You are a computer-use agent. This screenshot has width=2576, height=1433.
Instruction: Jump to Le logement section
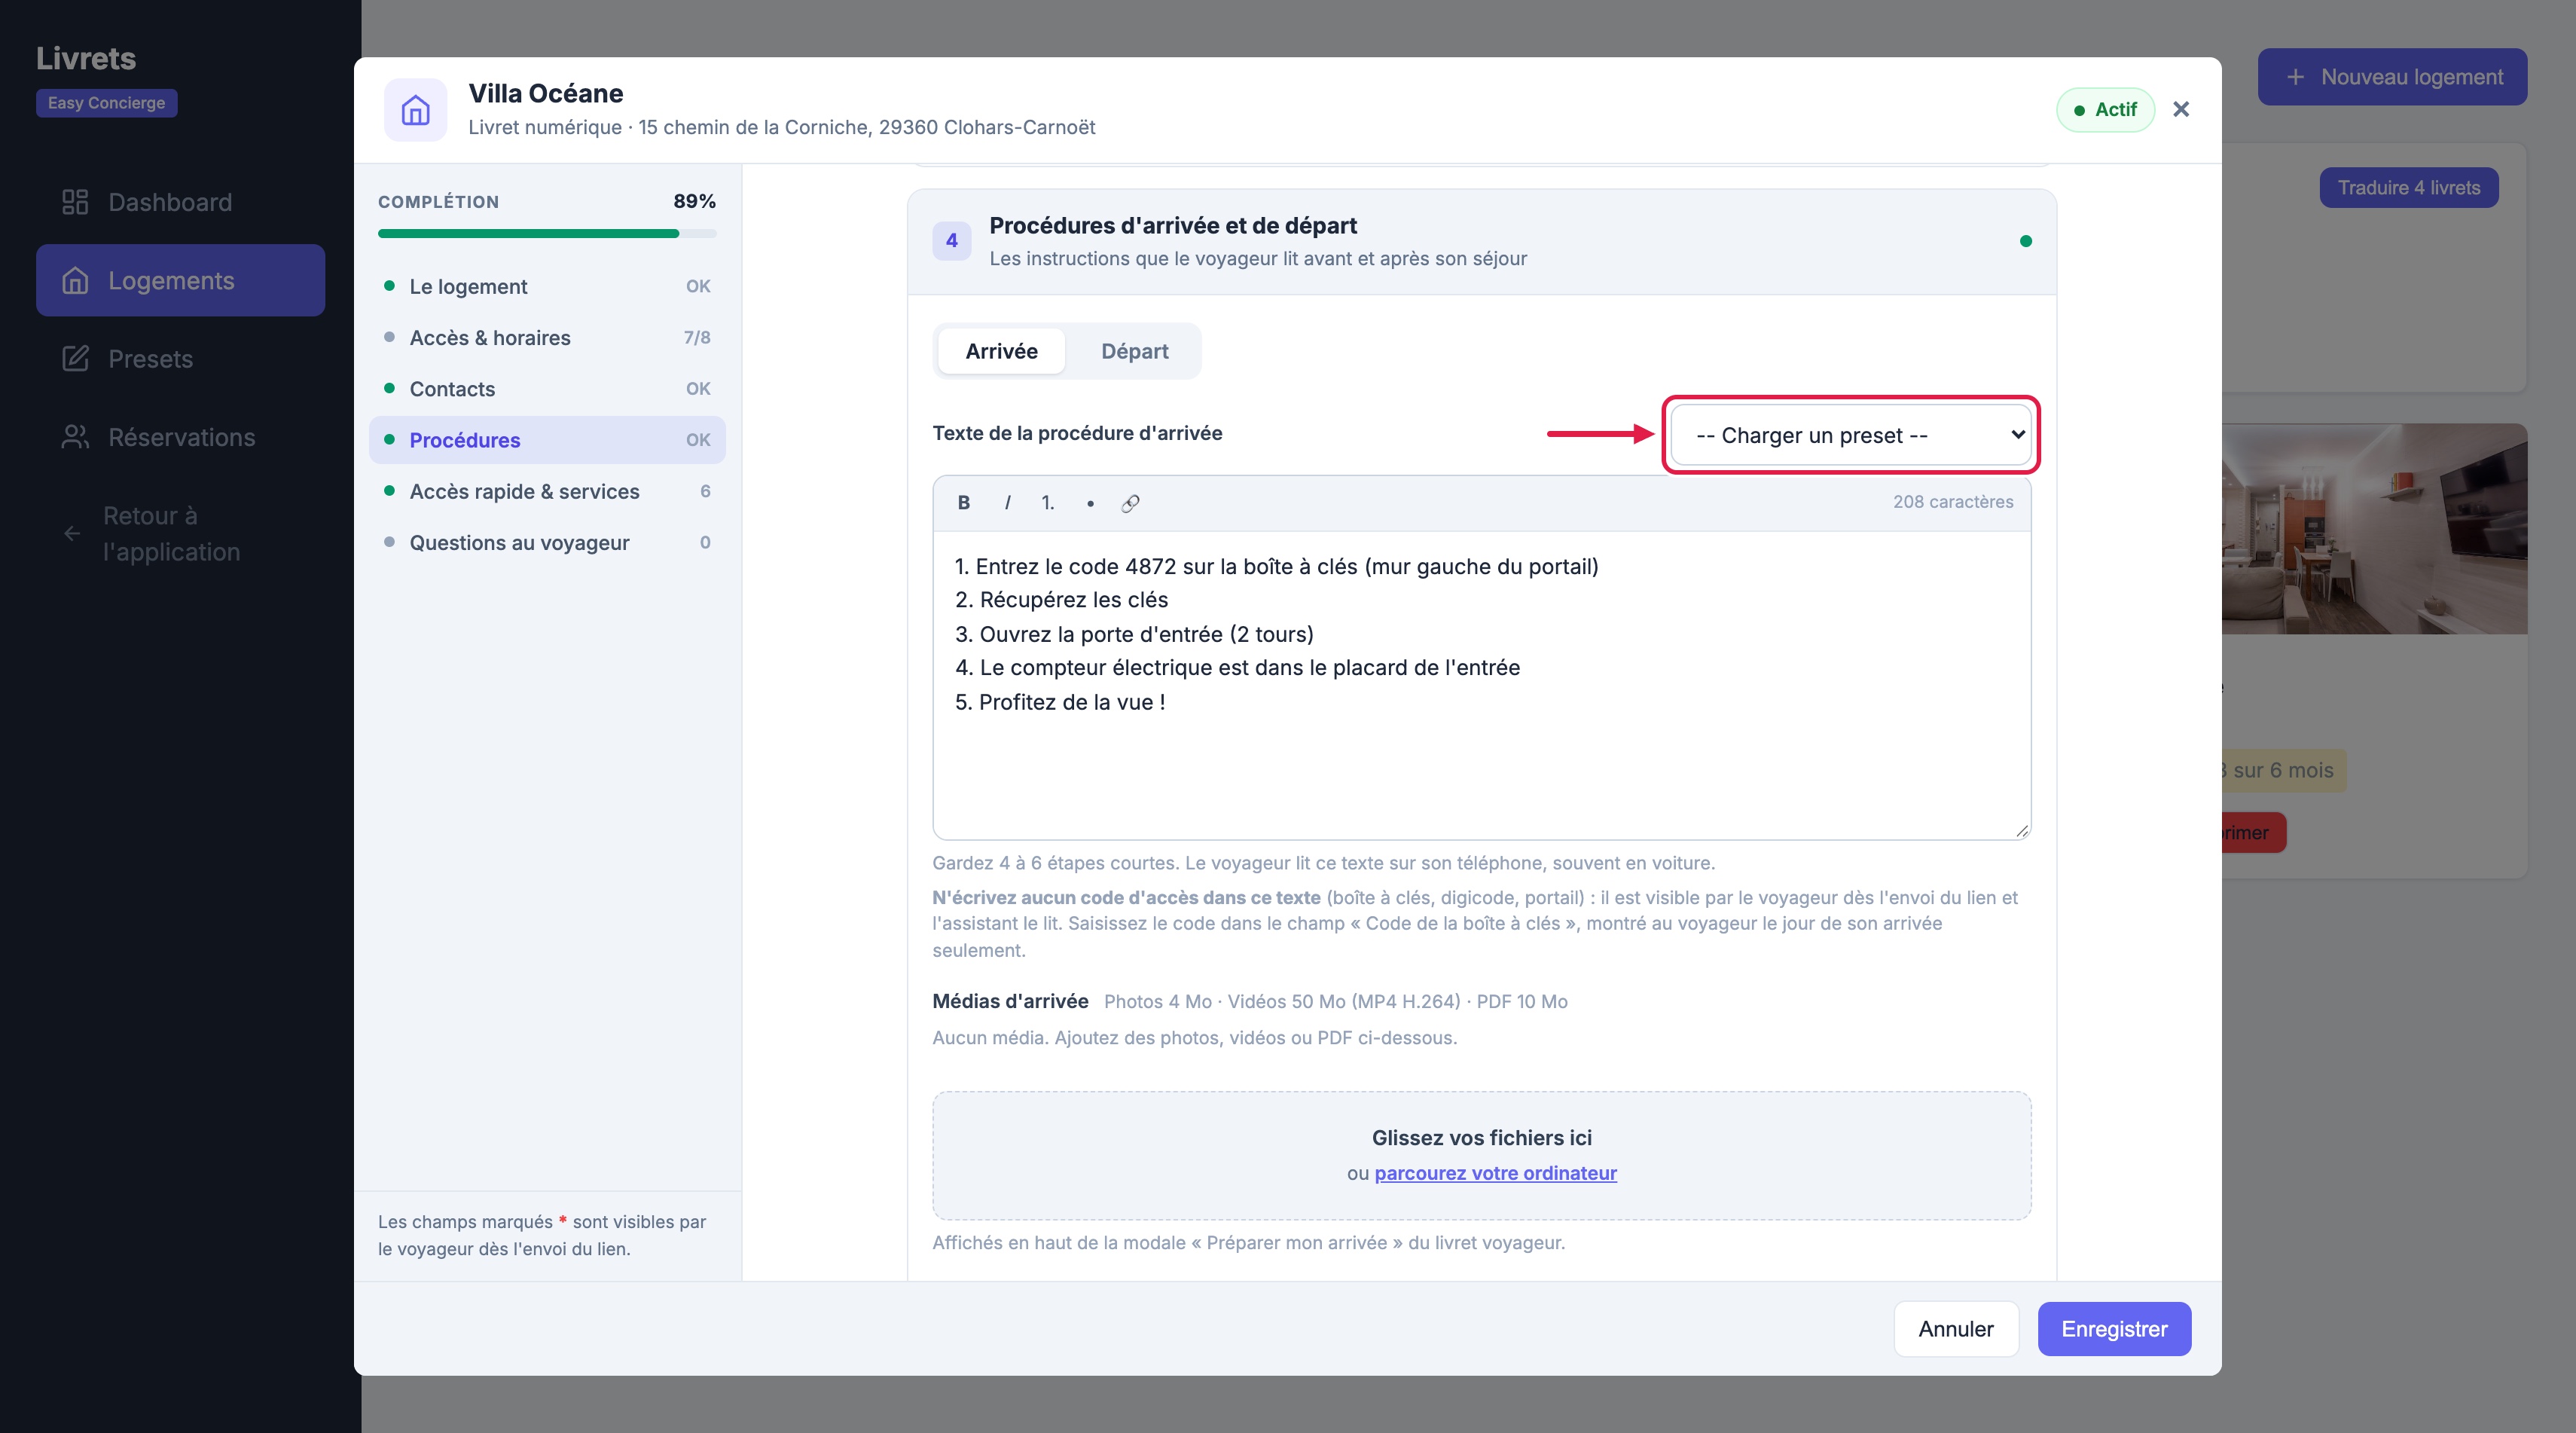point(547,286)
